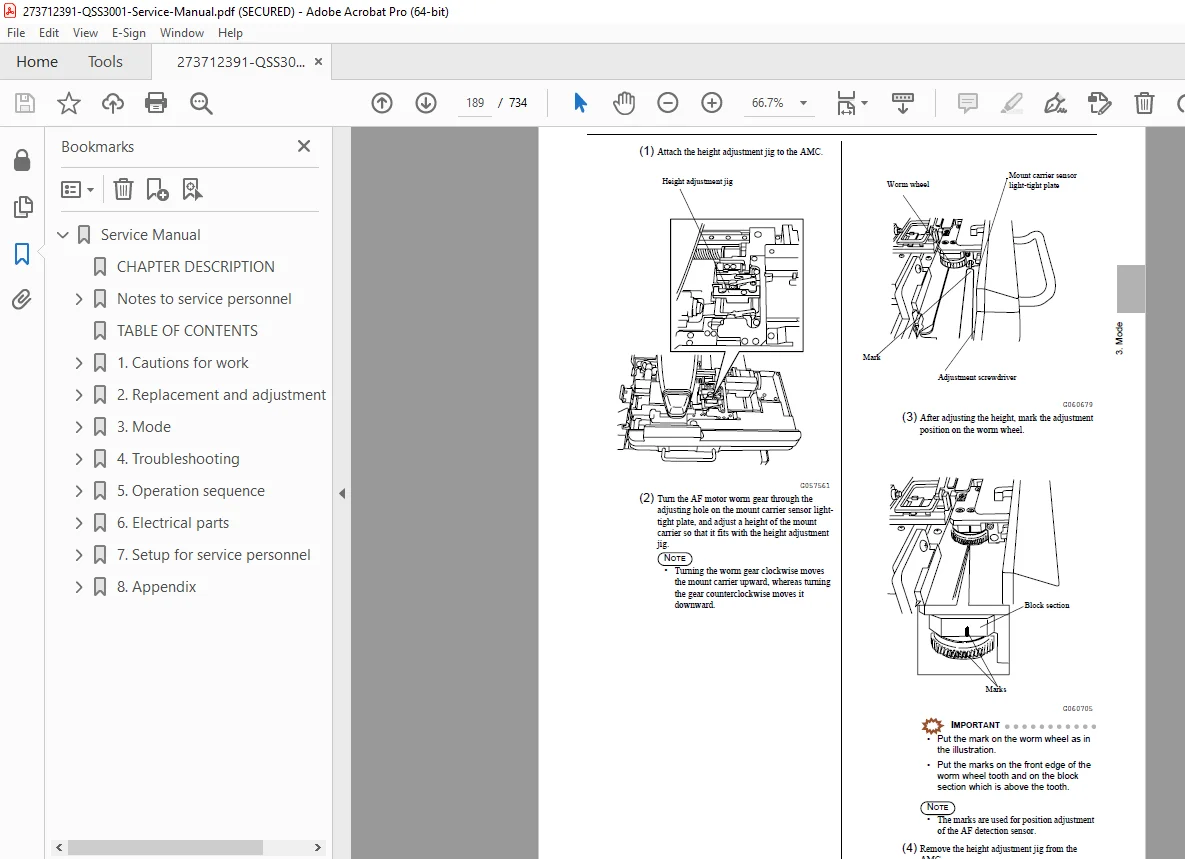Add a comment sticky note

coord(967,103)
